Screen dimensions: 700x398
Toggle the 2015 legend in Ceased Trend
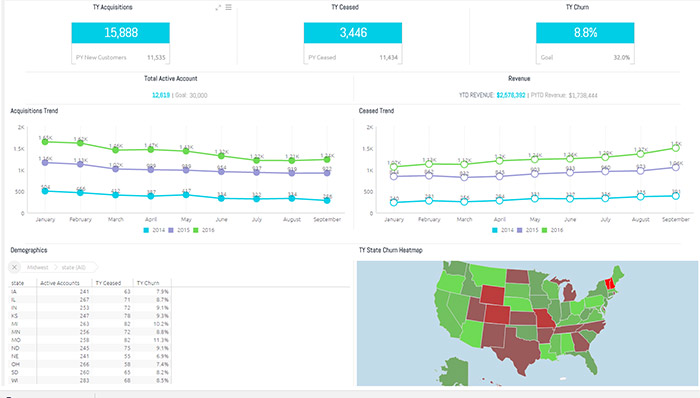click(528, 230)
